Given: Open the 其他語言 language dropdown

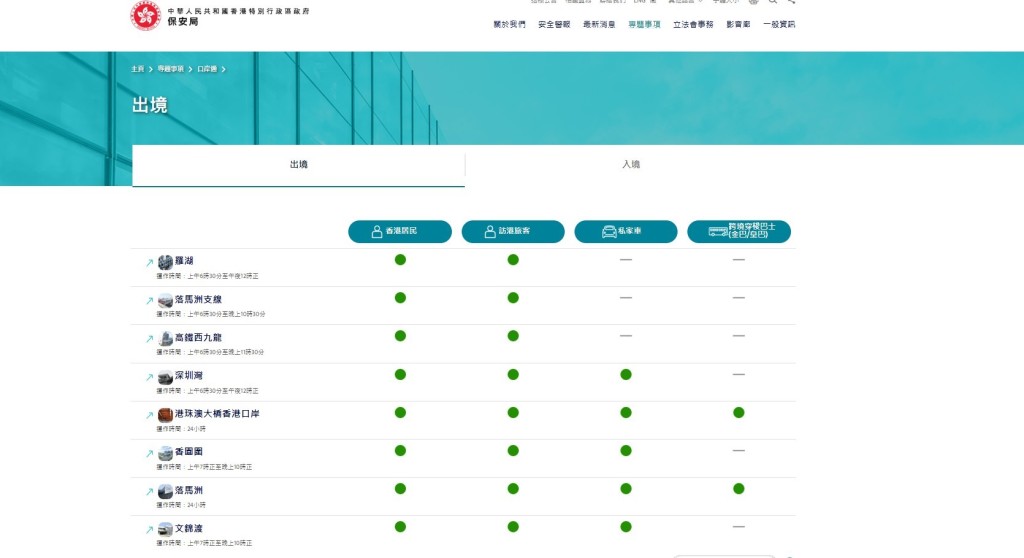Looking at the screenshot, I should point(685,2).
